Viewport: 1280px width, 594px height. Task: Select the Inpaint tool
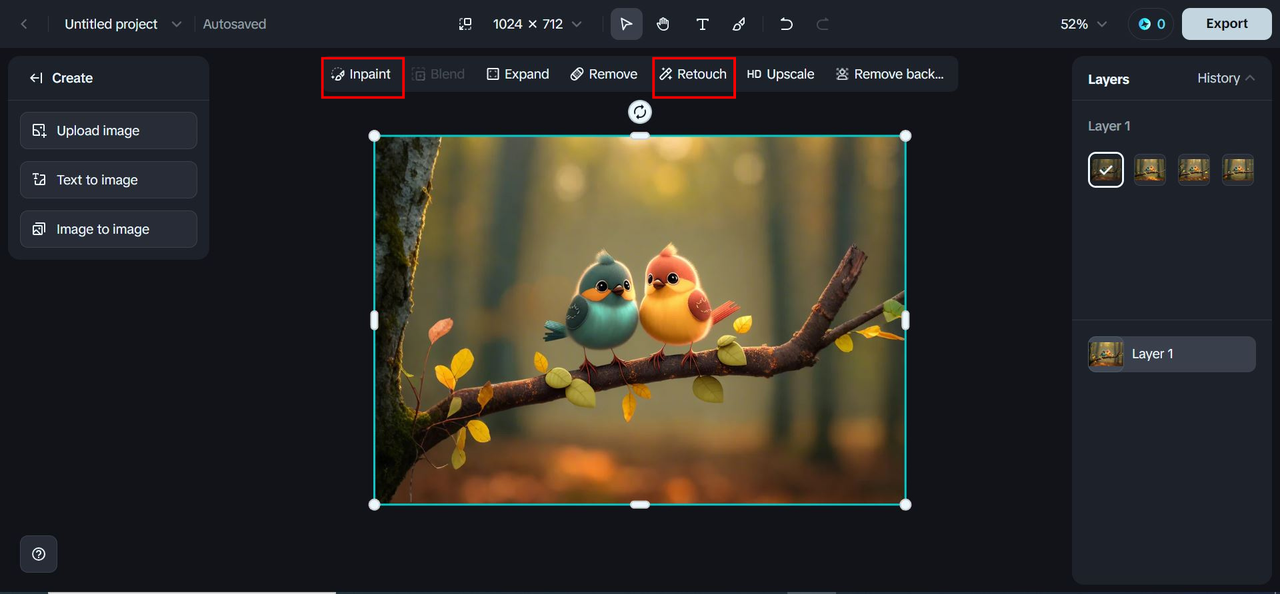coord(361,74)
